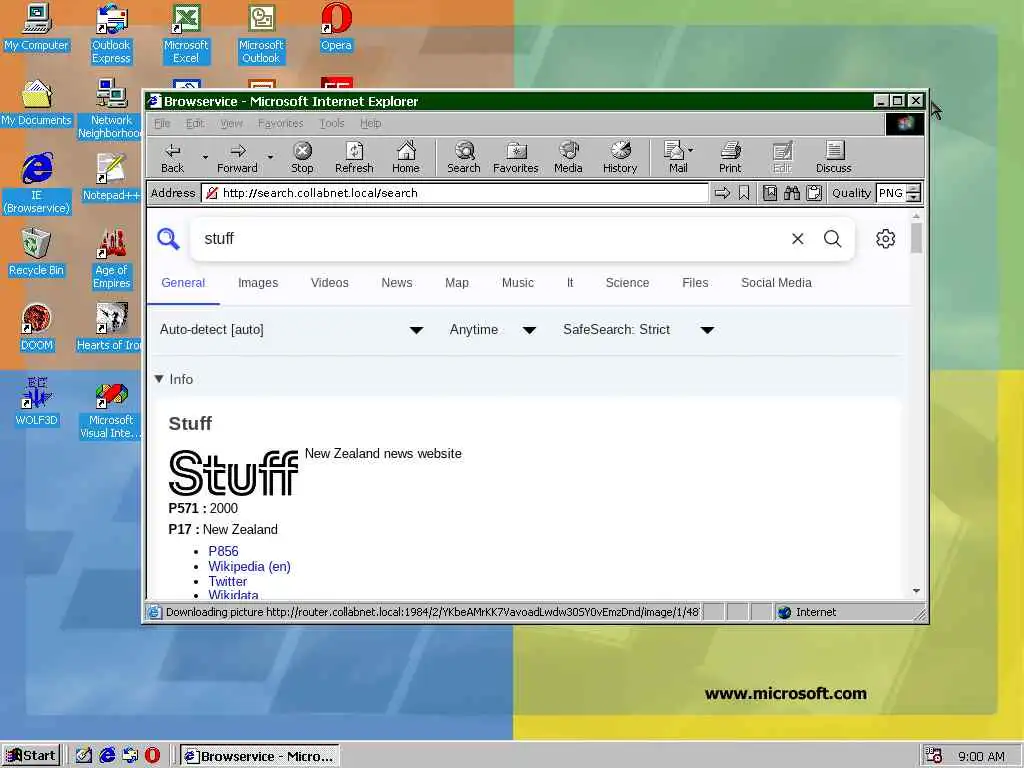
Task: Launch Opera from quick launch bar
Action: pyautogui.click(x=152, y=756)
